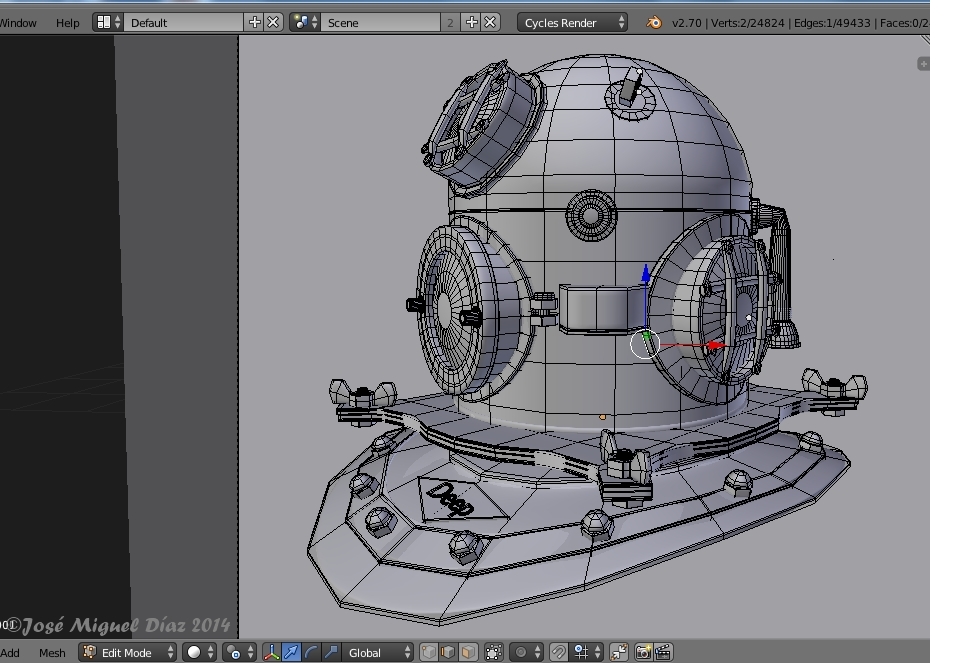Open the Edit Mode dropdown

coord(128,652)
